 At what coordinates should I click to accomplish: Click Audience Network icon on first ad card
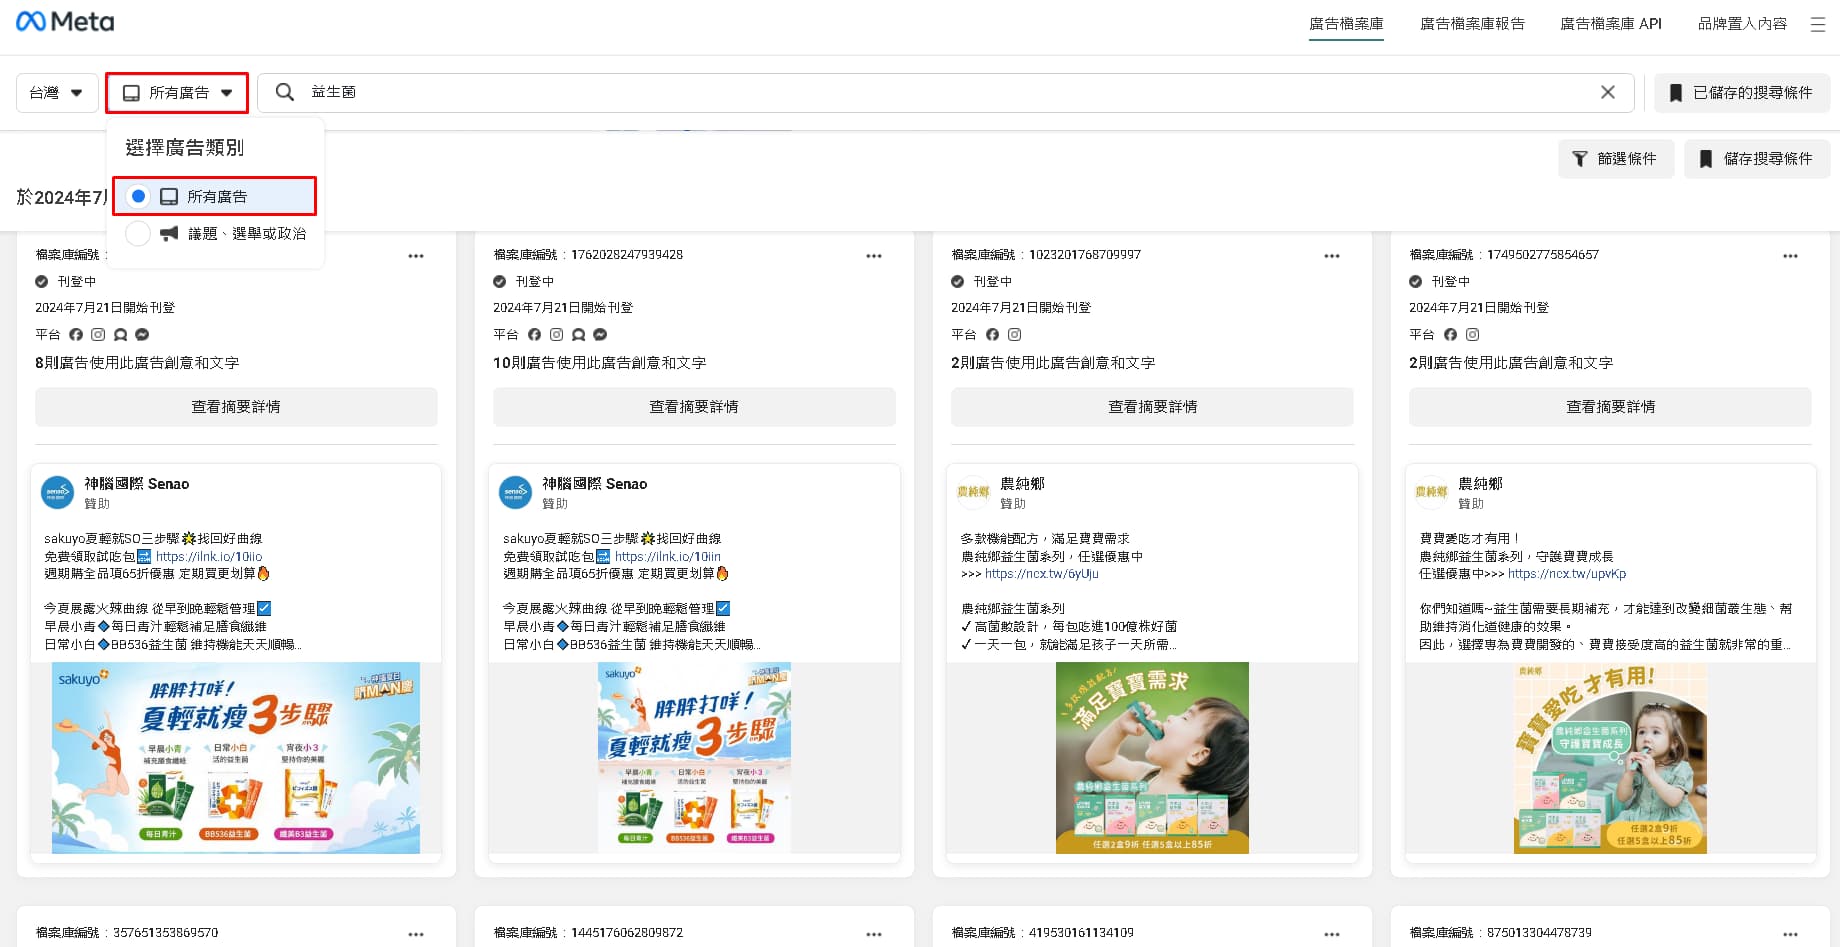pos(120,335)
